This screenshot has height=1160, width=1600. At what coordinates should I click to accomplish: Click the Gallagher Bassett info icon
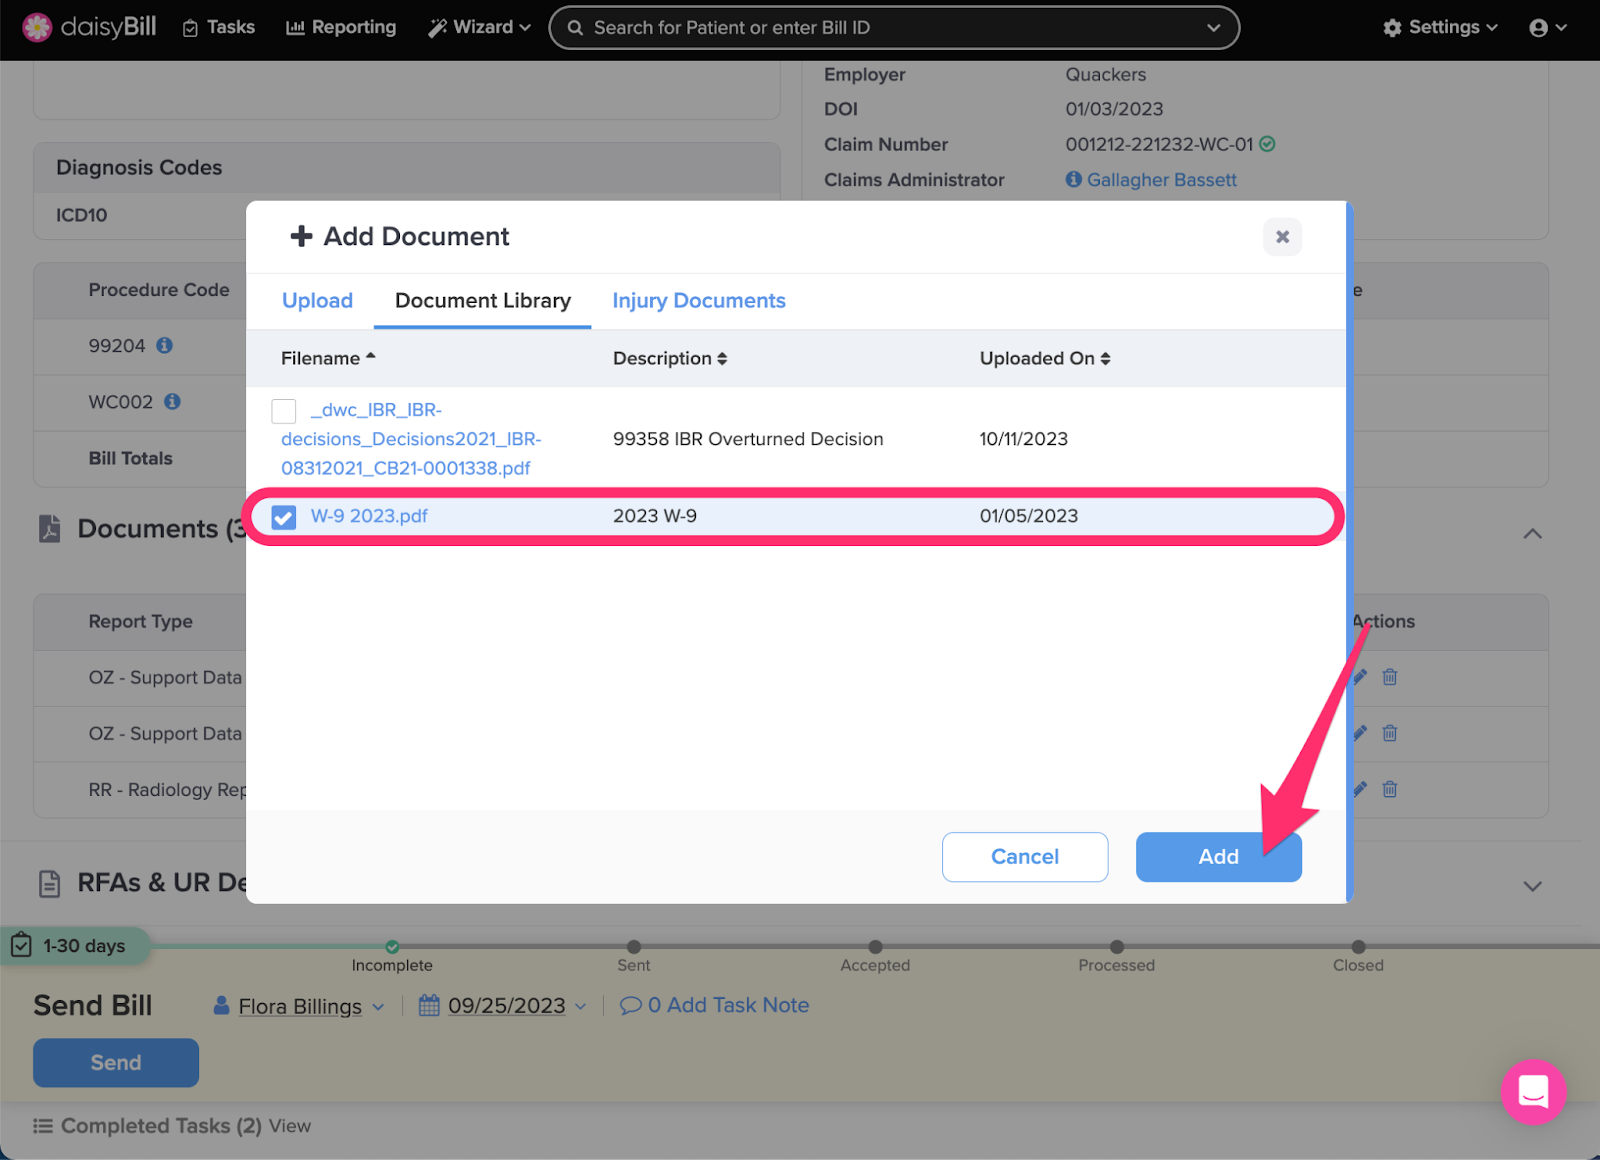coord(1074,179)
